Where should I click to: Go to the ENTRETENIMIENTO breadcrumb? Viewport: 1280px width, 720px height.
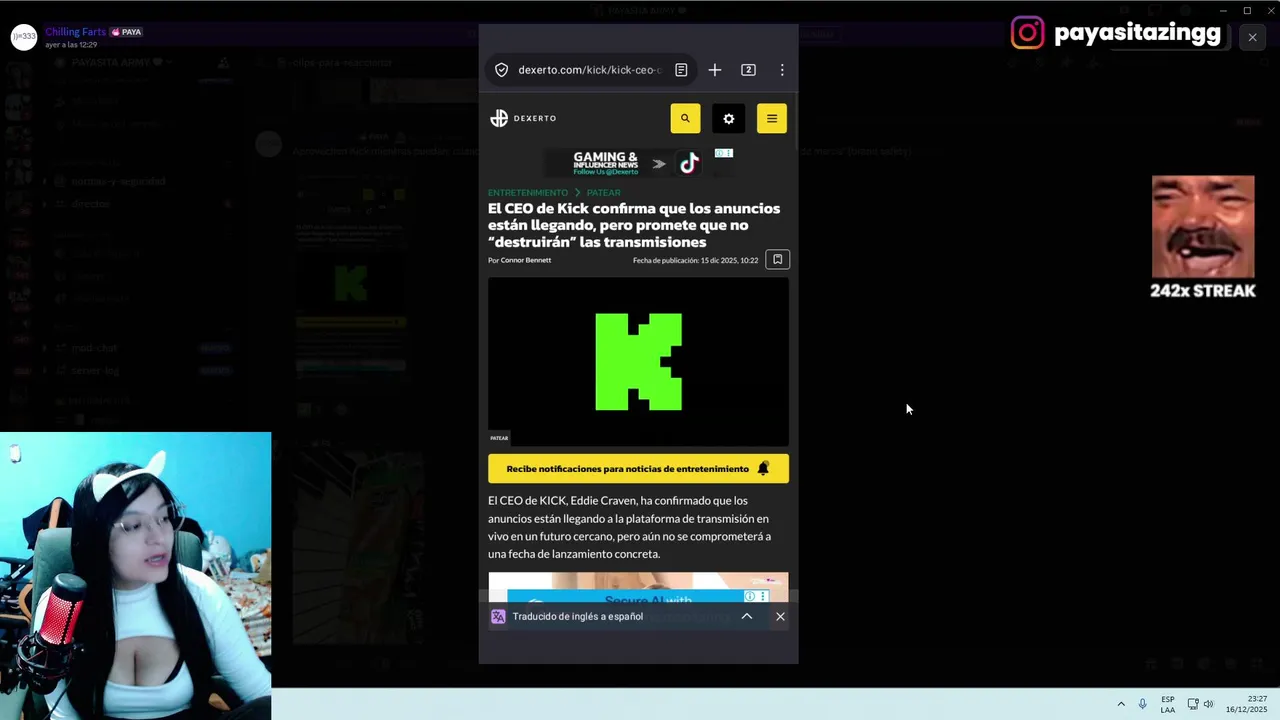[x=528, y=192]
